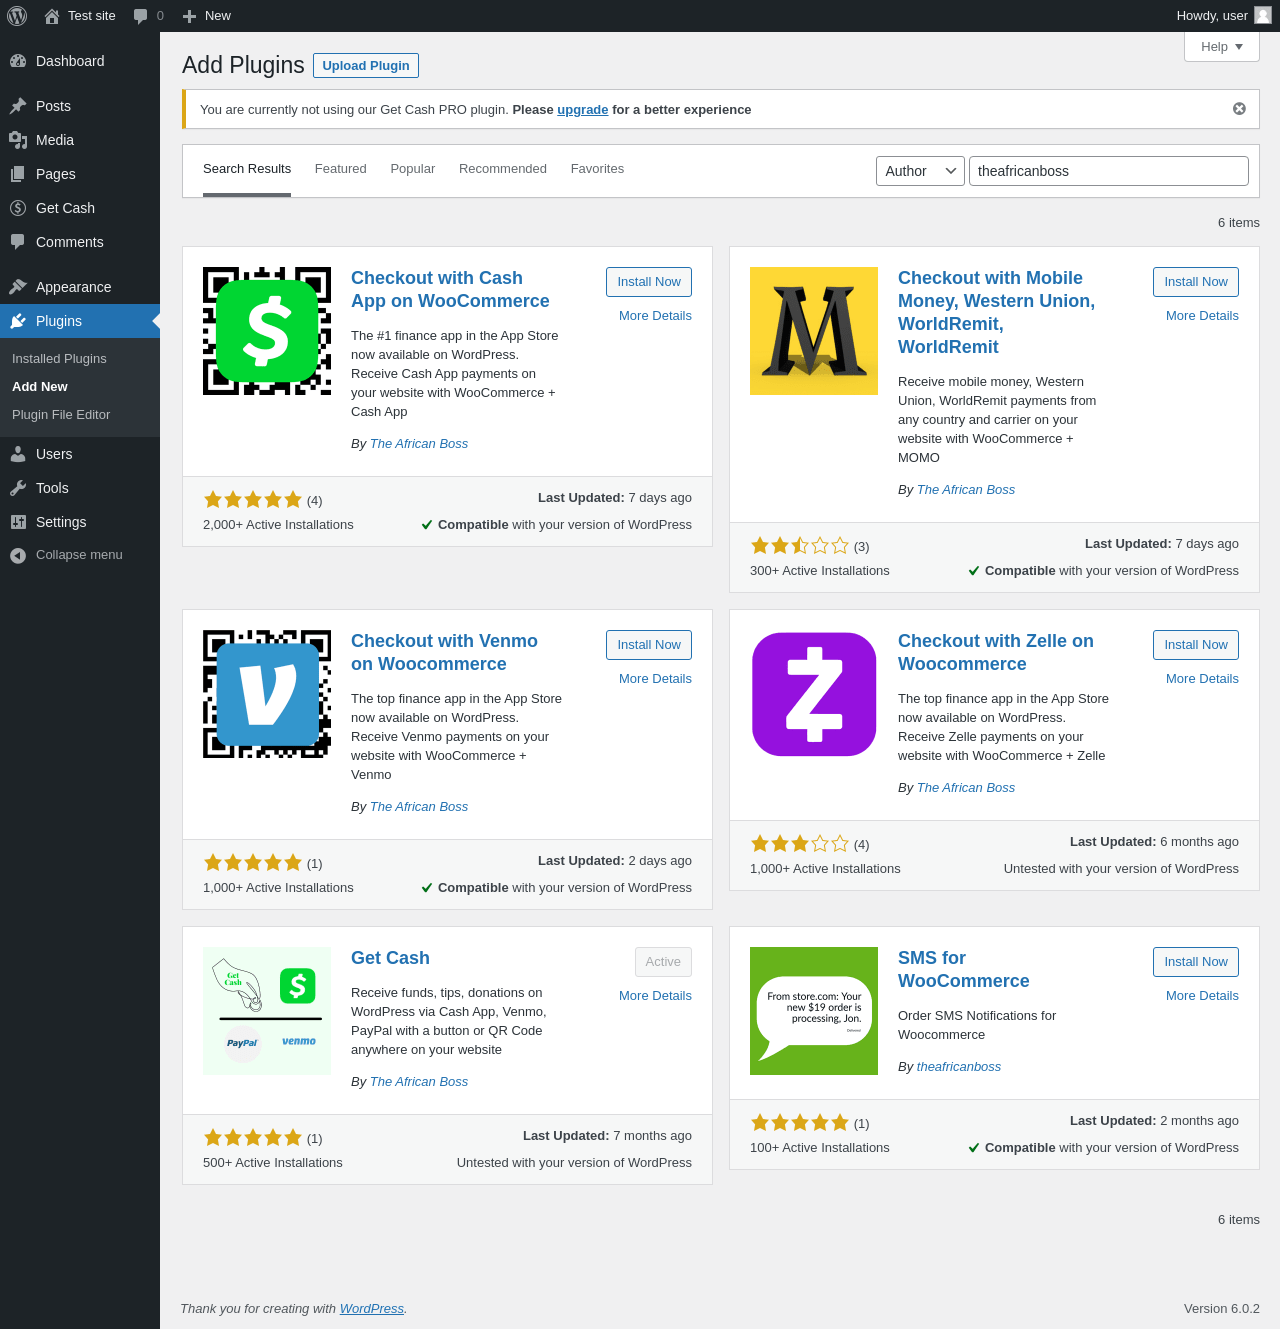The image size is (1280, 1329).
Task: Open More Details for SMS plugin
Action: (1202, 996)
